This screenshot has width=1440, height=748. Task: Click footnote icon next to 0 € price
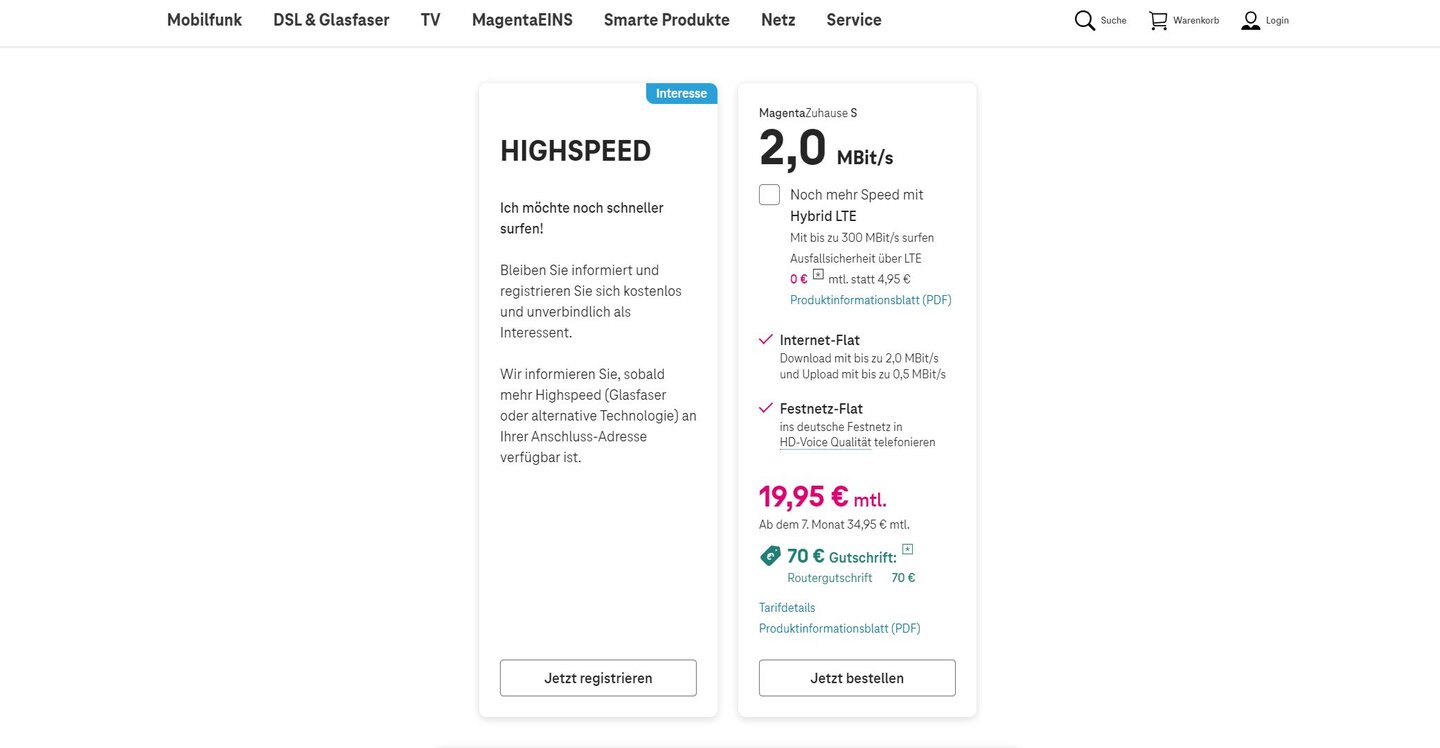818,274
